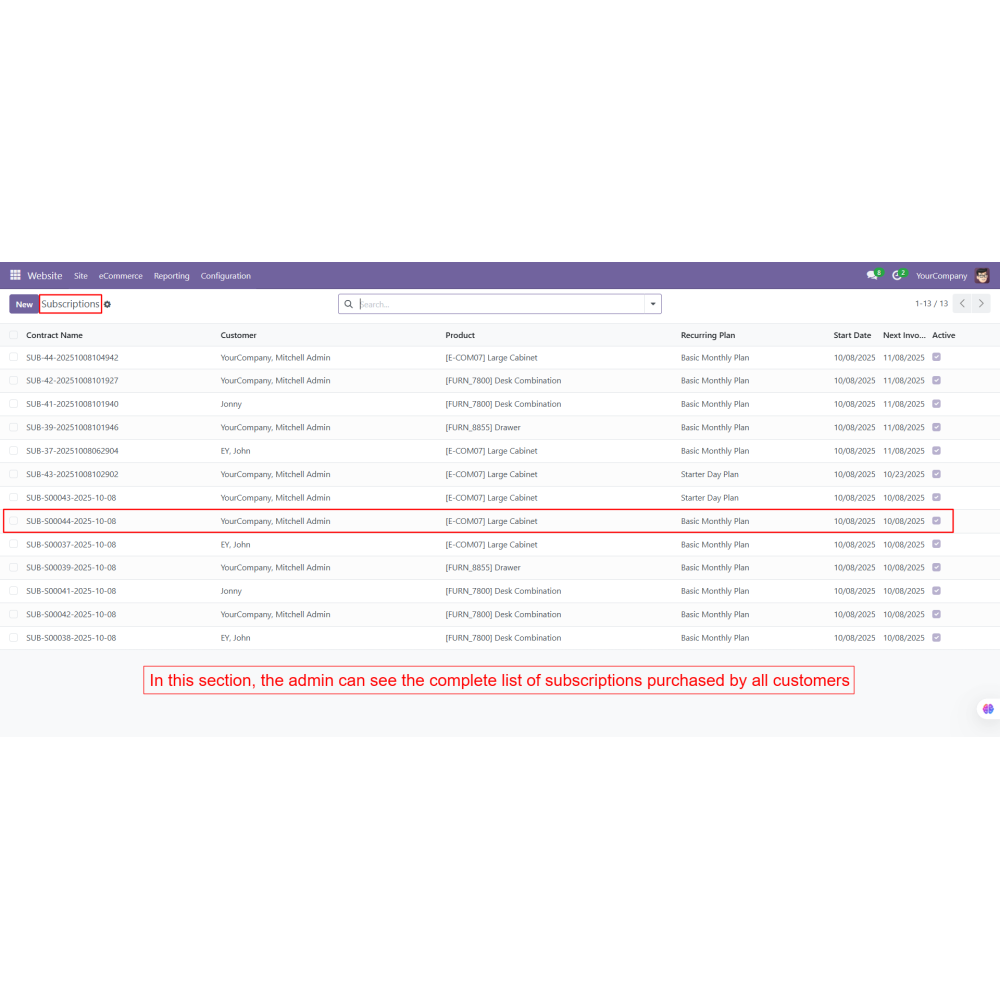Open the apps grid menu icon

(x=15, y=276)
